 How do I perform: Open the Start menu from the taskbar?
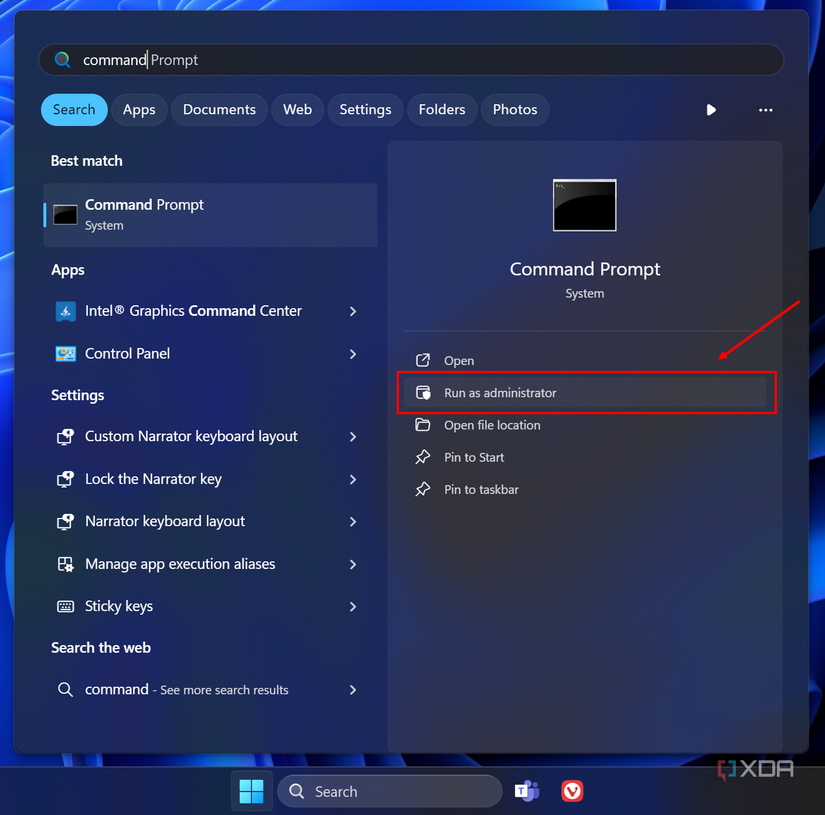(251, 790)
